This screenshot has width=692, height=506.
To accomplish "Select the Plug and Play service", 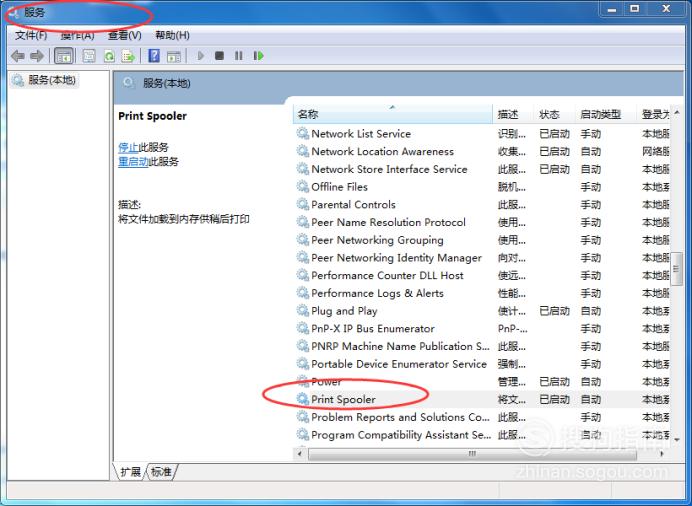I will coord(482,311).
